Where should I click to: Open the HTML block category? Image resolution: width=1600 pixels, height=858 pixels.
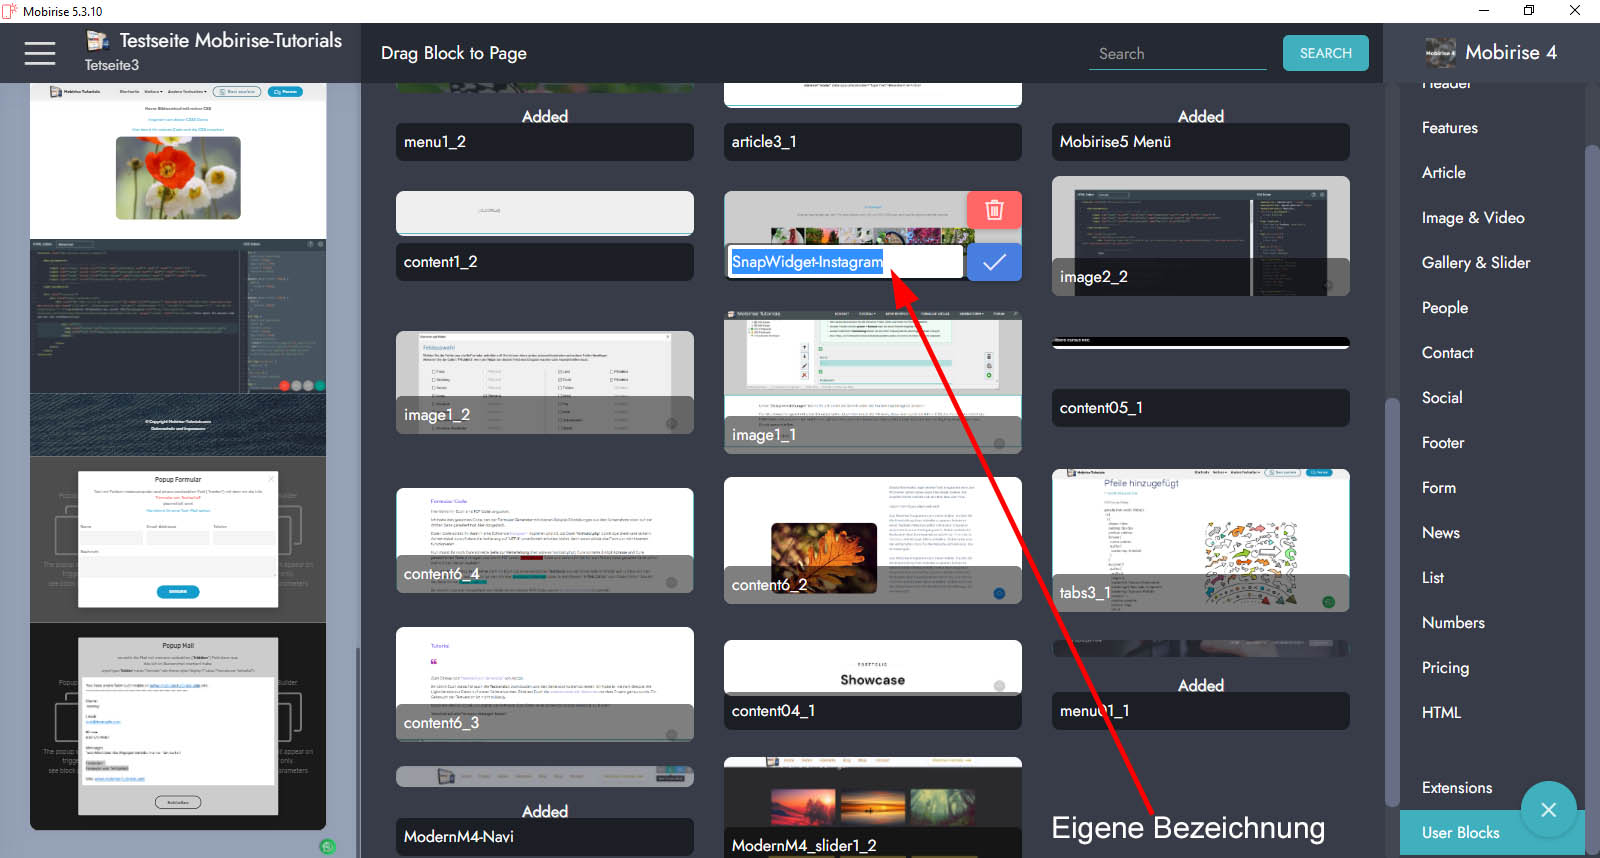coord(1441,713)
